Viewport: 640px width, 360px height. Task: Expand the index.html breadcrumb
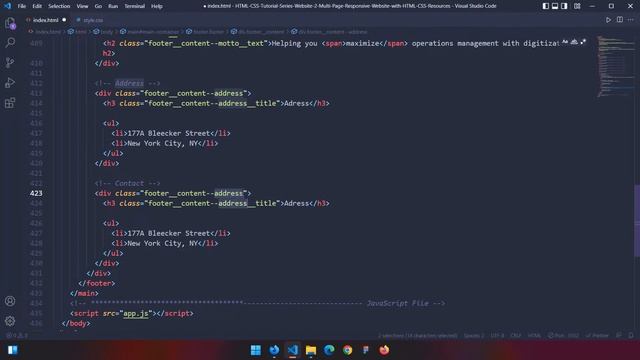pos(45,32)
